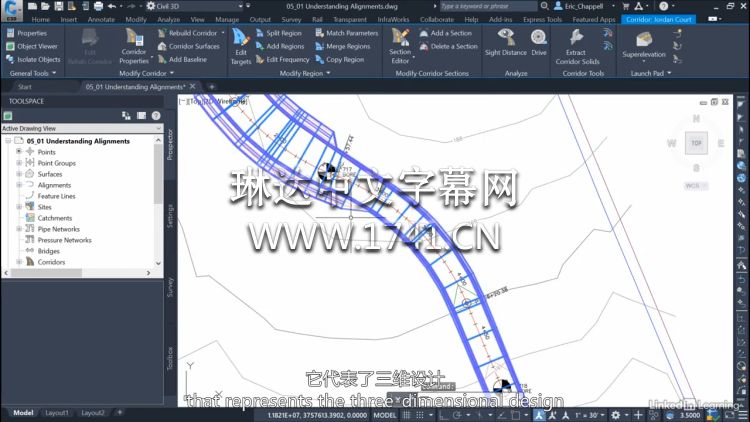Open Corridor Properties
Screen dimensions: 750x422
(134, 47)
